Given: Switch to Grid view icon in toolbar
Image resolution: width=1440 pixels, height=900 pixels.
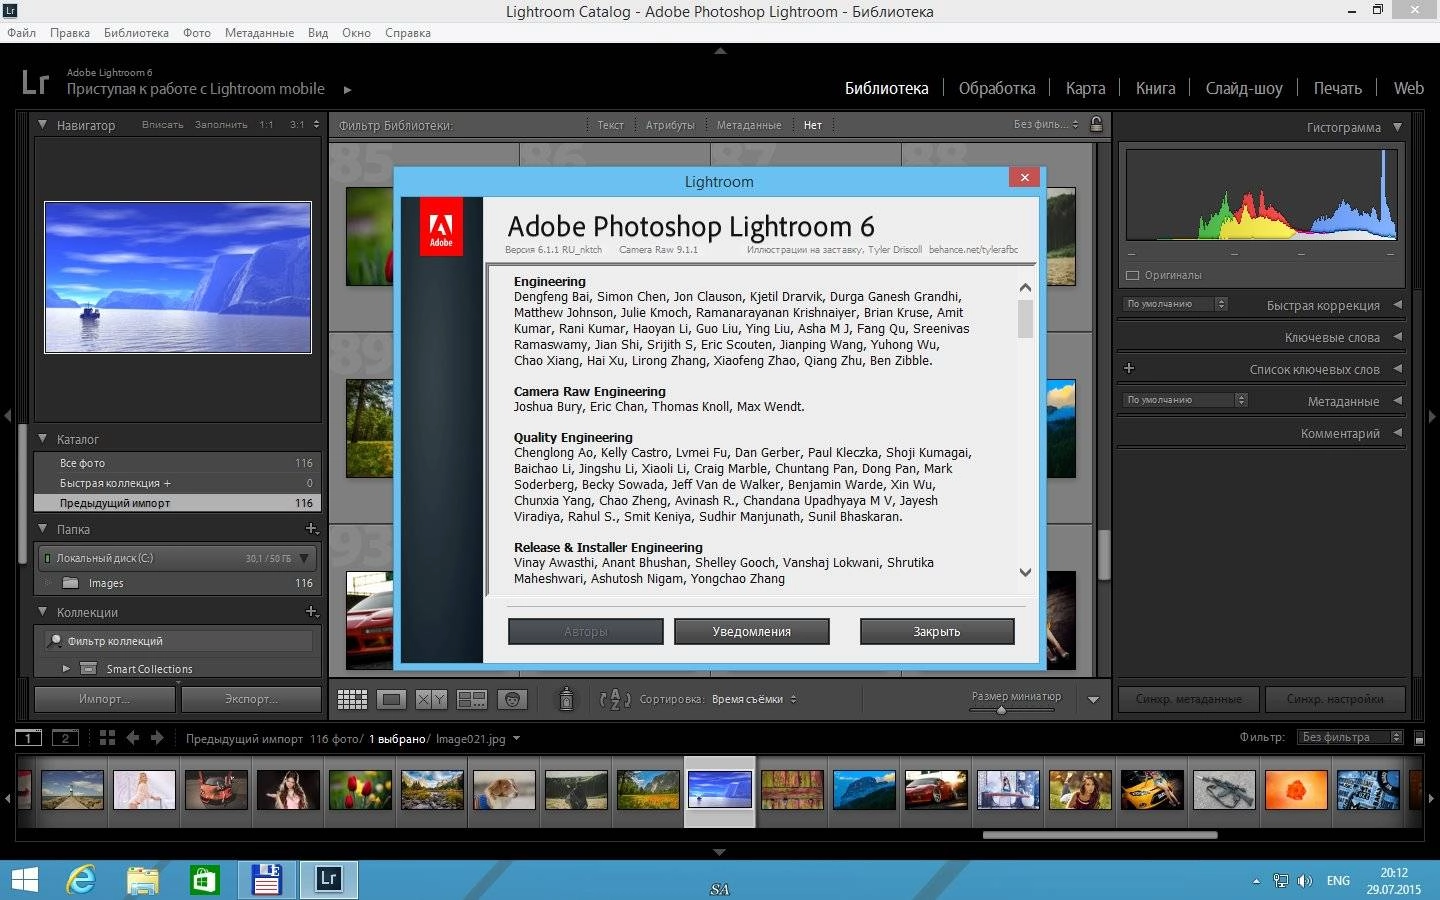Looking at the screenshot, I should (x=352, y=700).
